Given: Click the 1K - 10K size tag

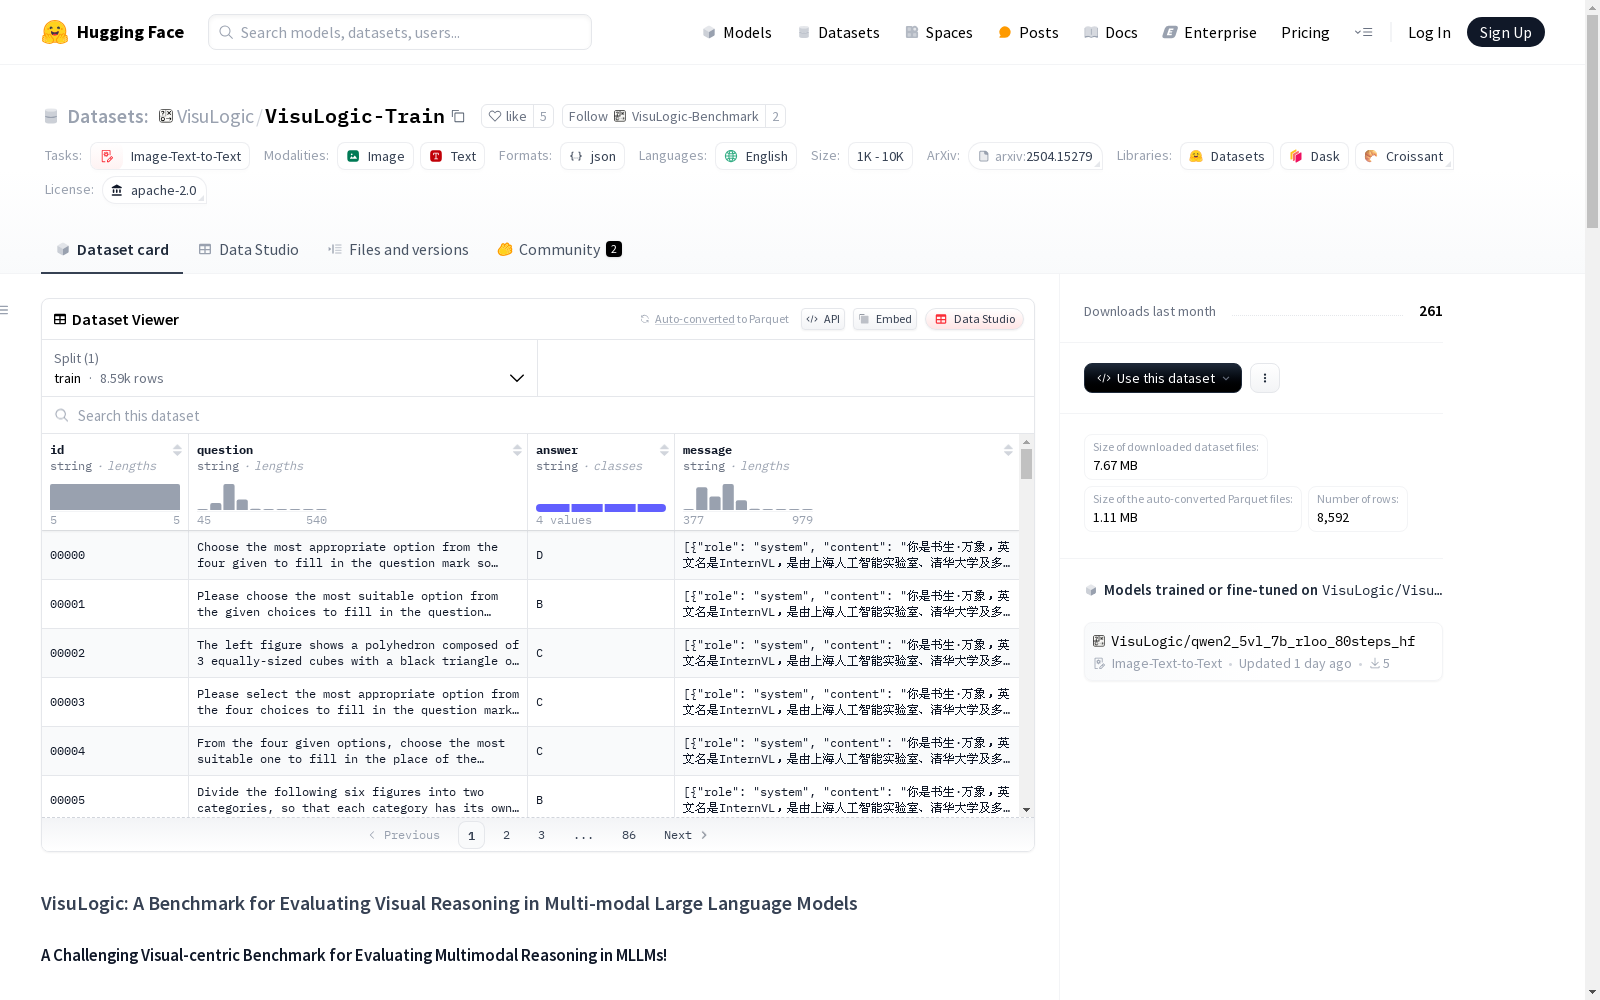Looking at the screenshot, I should 880,156.
